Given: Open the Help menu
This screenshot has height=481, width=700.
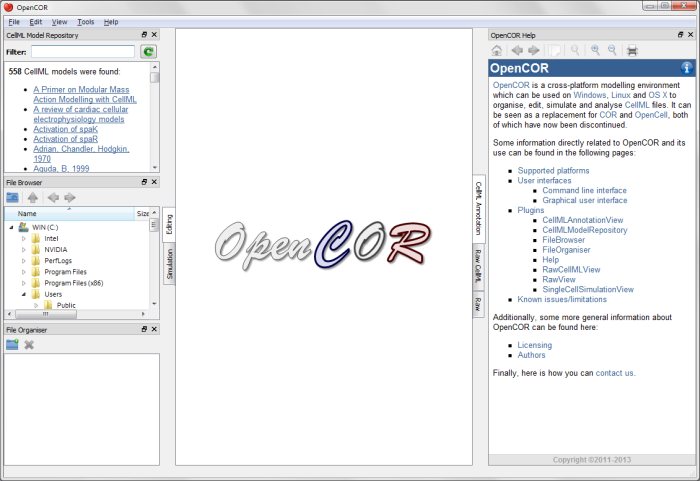Looking at the screenshot, I should tap(111, 22).
